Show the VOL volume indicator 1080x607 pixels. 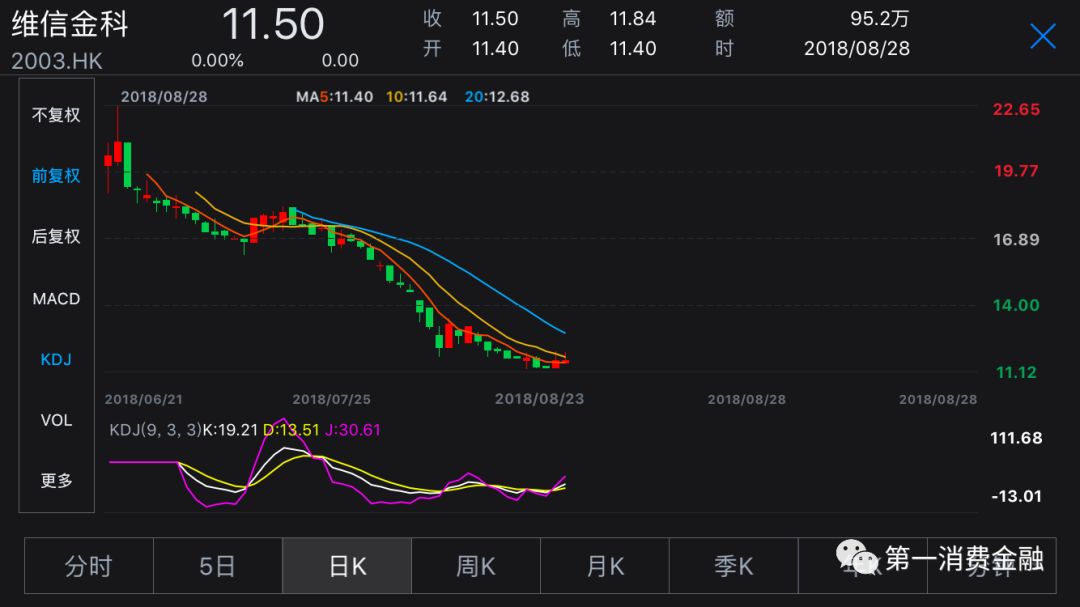(x=55, y=420)
